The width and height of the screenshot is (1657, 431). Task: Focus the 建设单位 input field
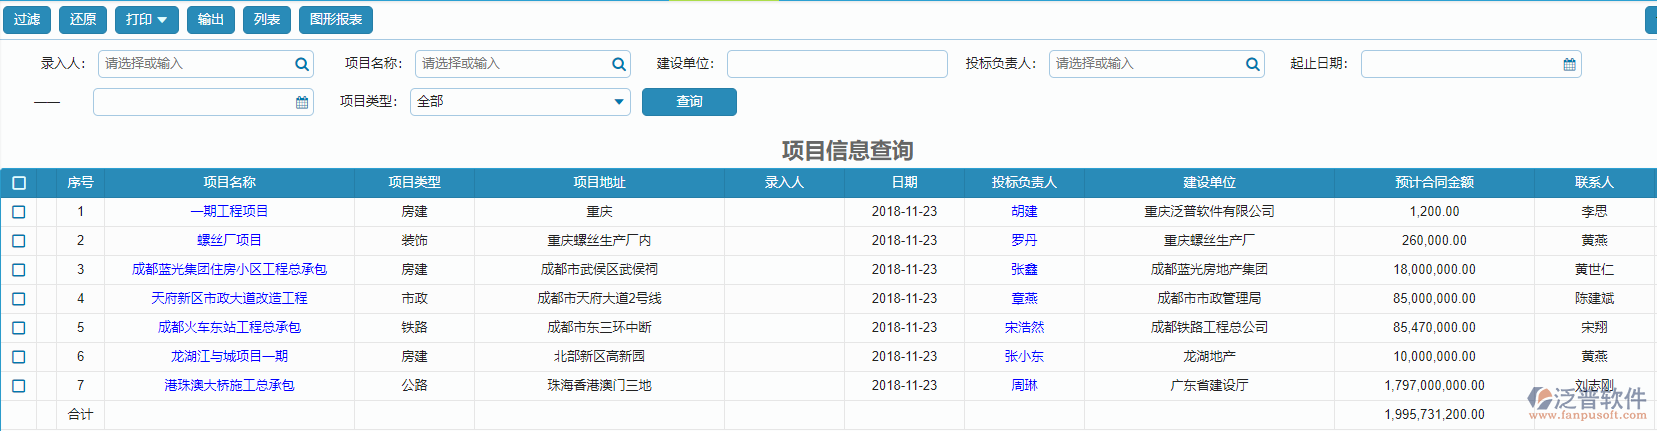[x=837, y=64]
